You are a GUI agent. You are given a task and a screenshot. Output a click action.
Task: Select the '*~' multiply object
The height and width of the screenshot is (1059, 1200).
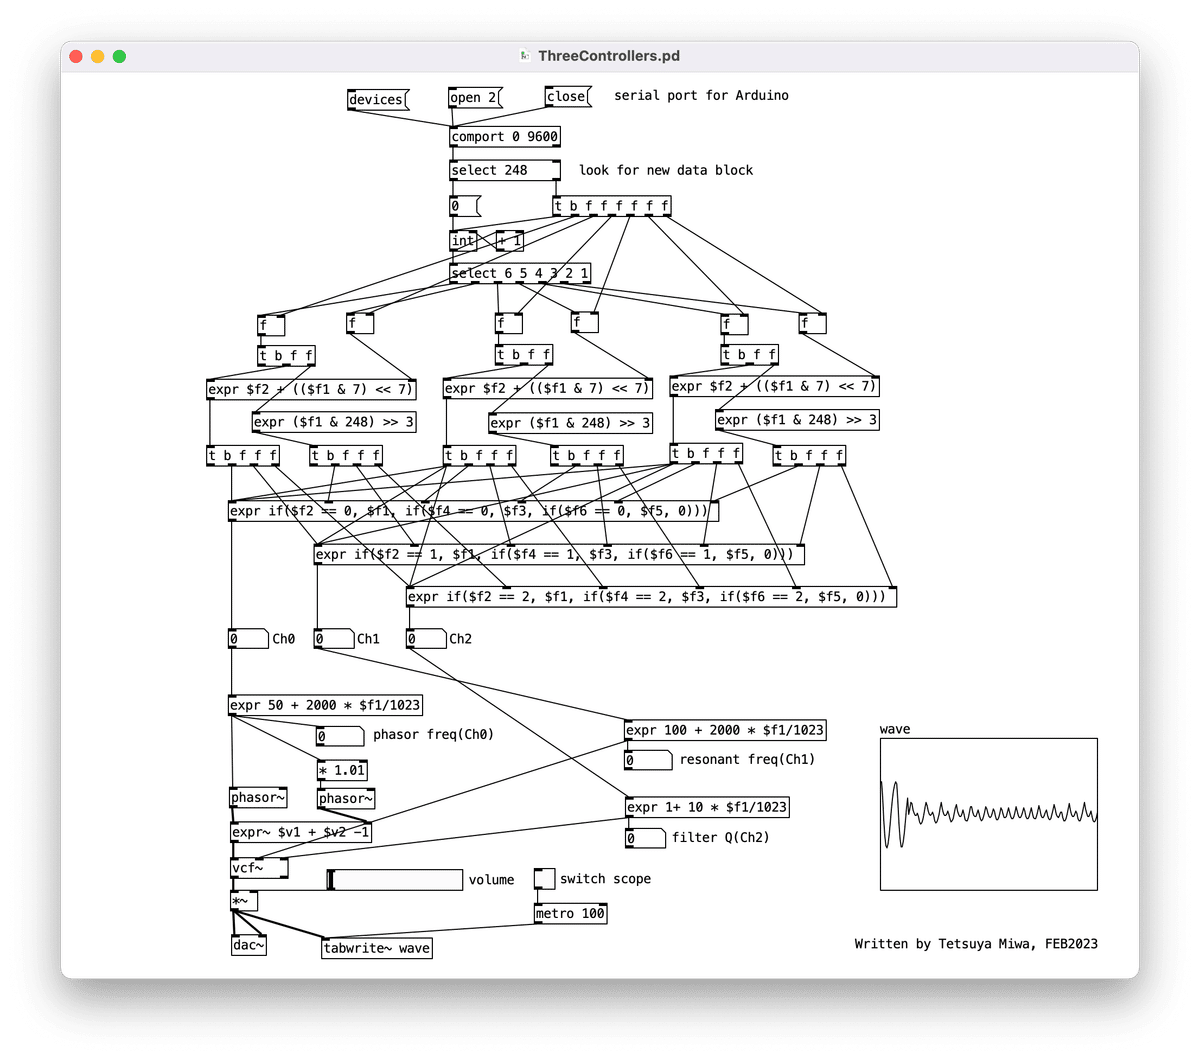point(244,902)
